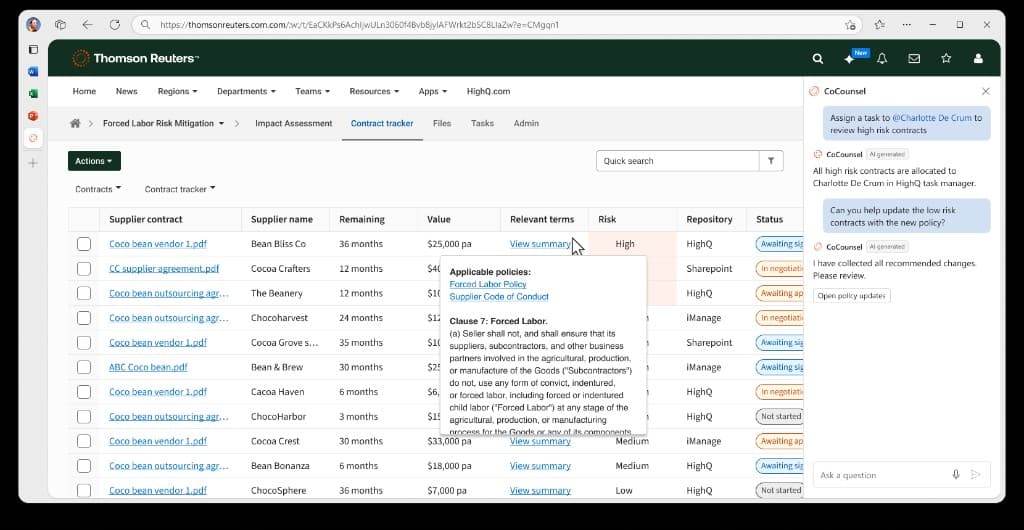The height and width of the screenshot is (530, 1024).
Task: Click Open policy updates button
Action: [x=852, y=296]
